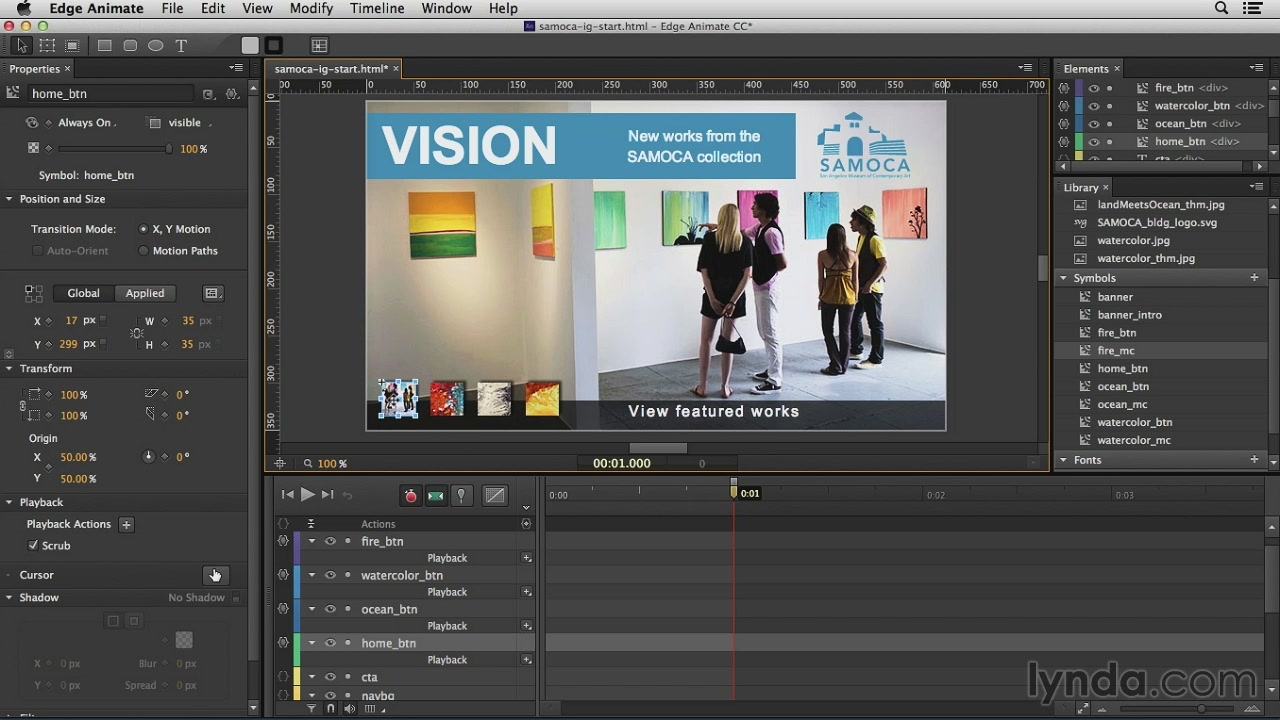Image resolution: width=1280 pixels, height=720 pixels.
Task: Open the Always On dropdown
Action: (x=86, y=123)
